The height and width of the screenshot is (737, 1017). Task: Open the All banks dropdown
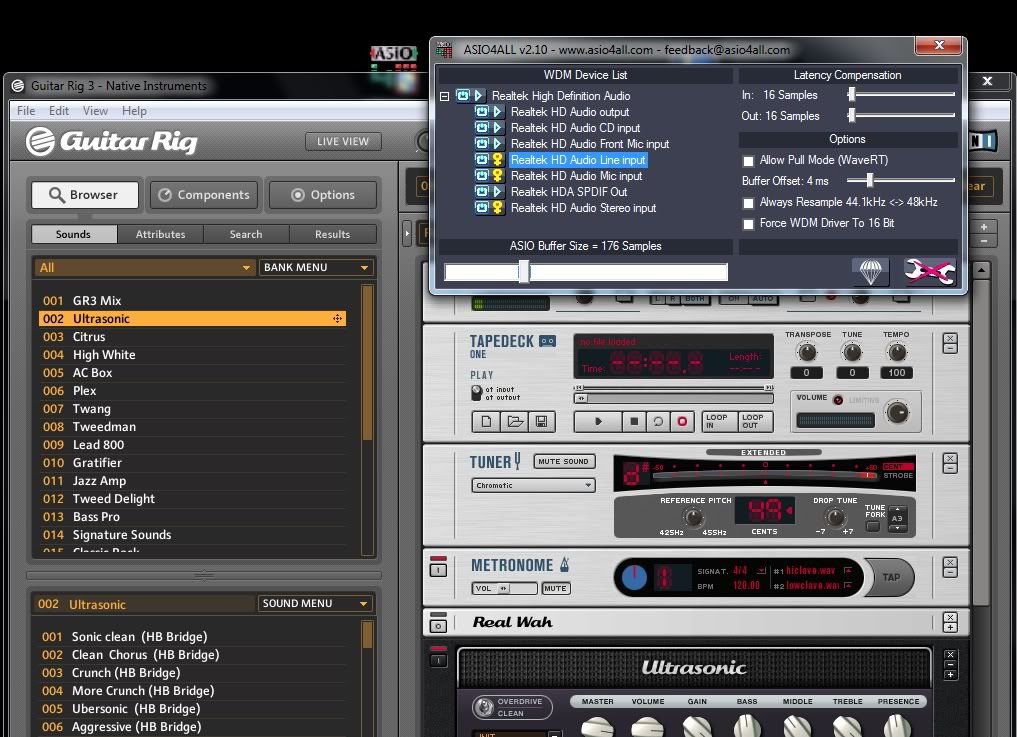pos(145,267)
